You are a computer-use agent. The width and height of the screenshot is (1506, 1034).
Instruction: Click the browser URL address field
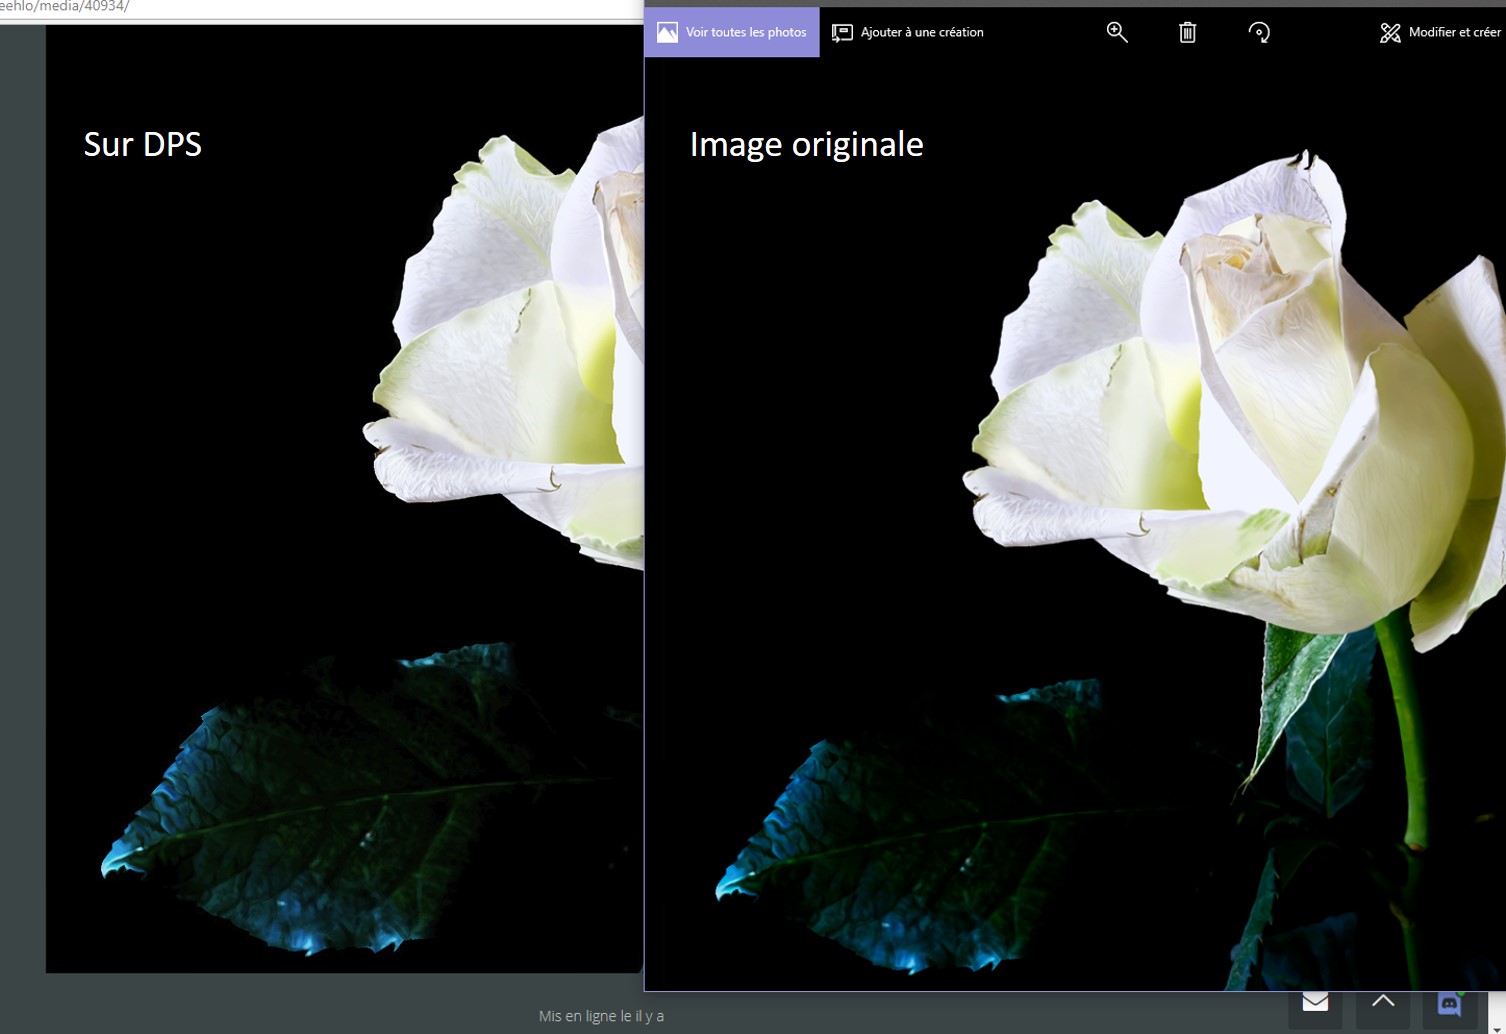(x=300, y=7)
